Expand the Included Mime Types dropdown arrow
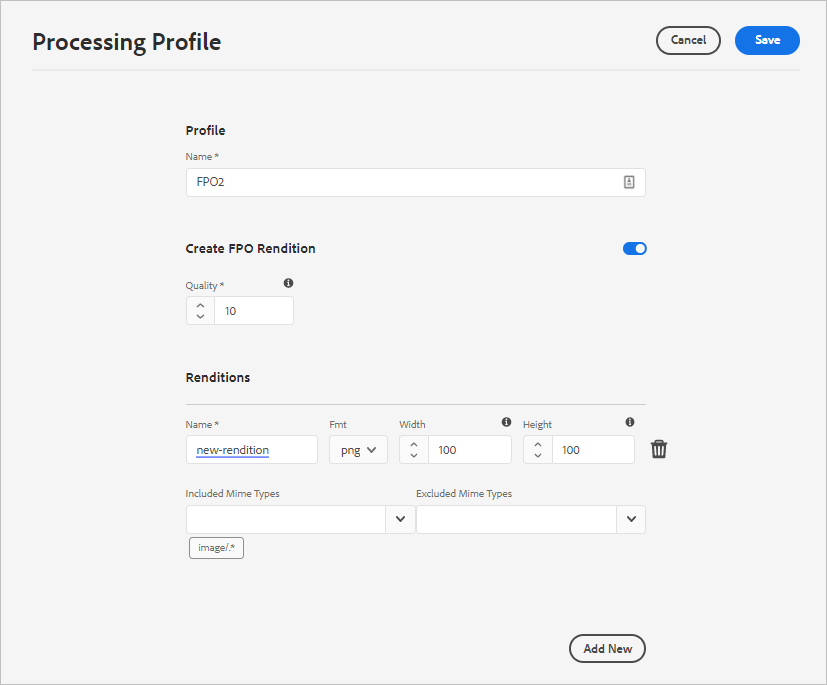 coord(400,519)
